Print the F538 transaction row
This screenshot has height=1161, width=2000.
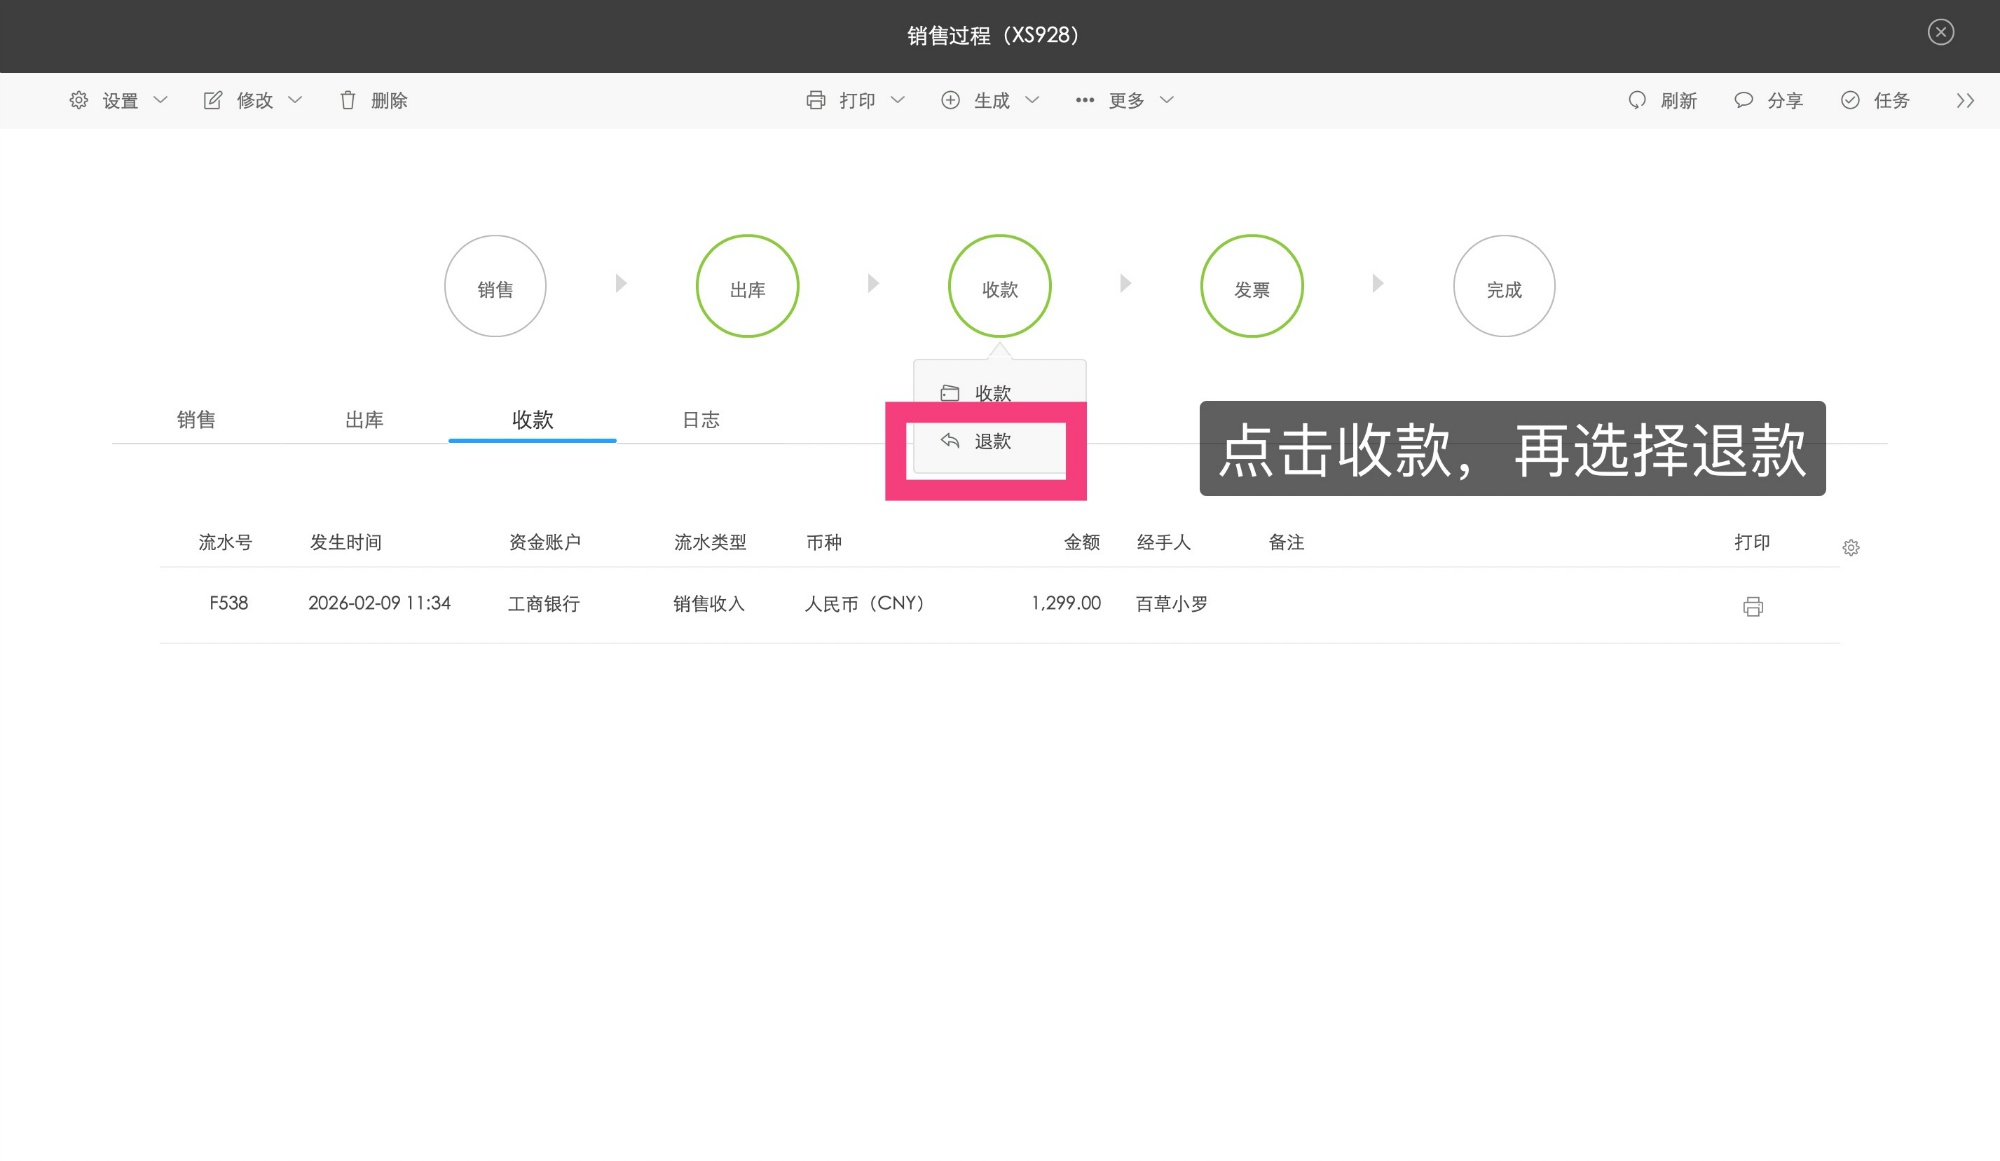[x=1752, y=606]
